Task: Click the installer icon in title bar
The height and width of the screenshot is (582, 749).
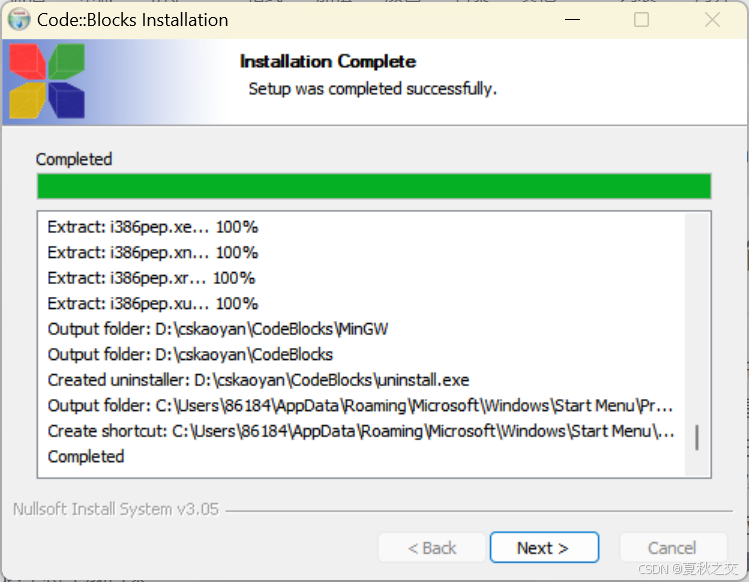Action: point(19,20)
